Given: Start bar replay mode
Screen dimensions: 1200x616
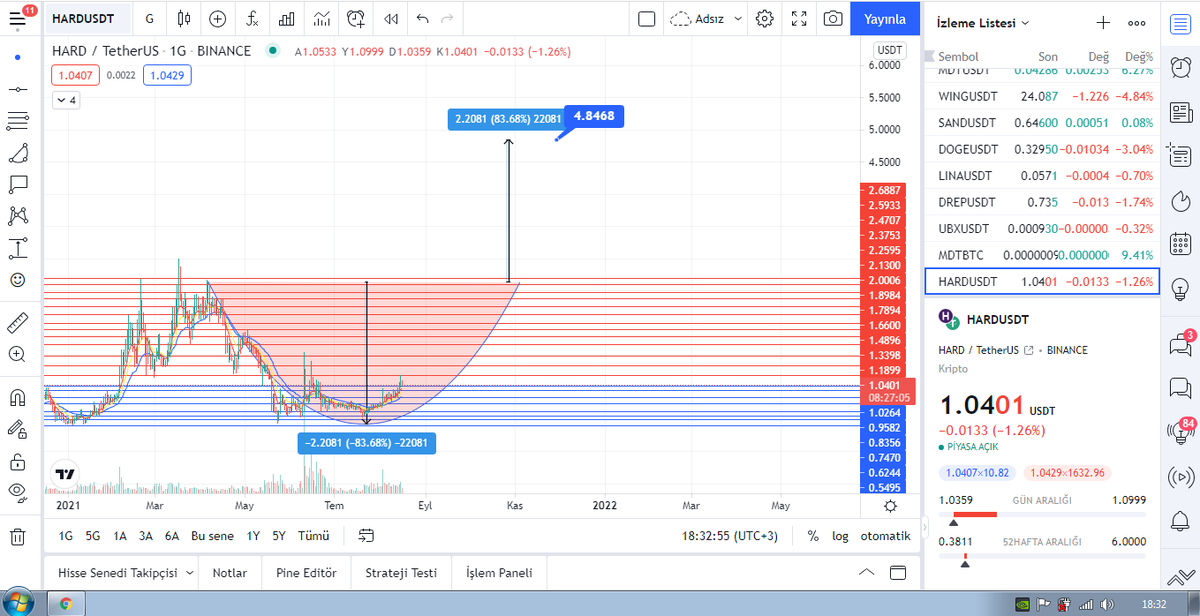Looking at the screenshot, I should point(391,19).
